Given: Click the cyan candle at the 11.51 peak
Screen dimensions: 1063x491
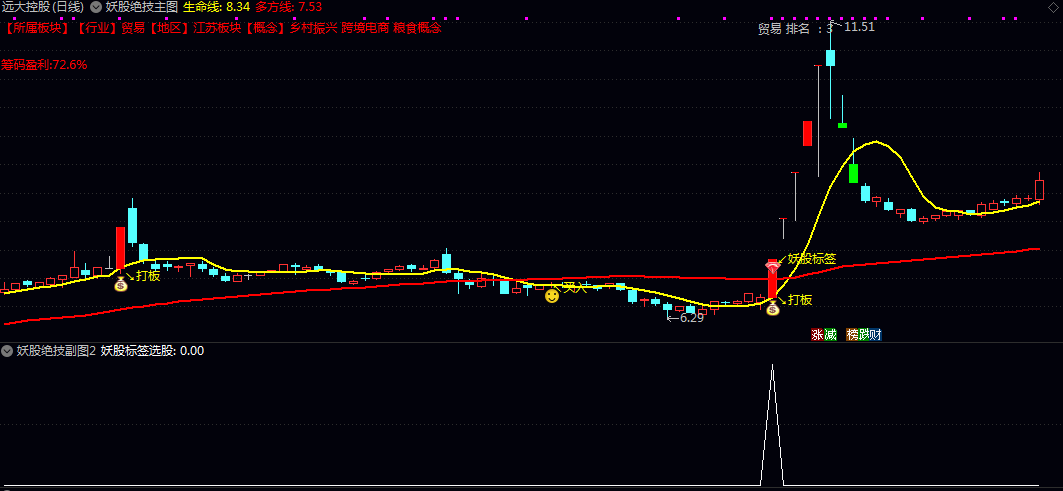Looking at the screenshot, I should click(x=830, y=58).
